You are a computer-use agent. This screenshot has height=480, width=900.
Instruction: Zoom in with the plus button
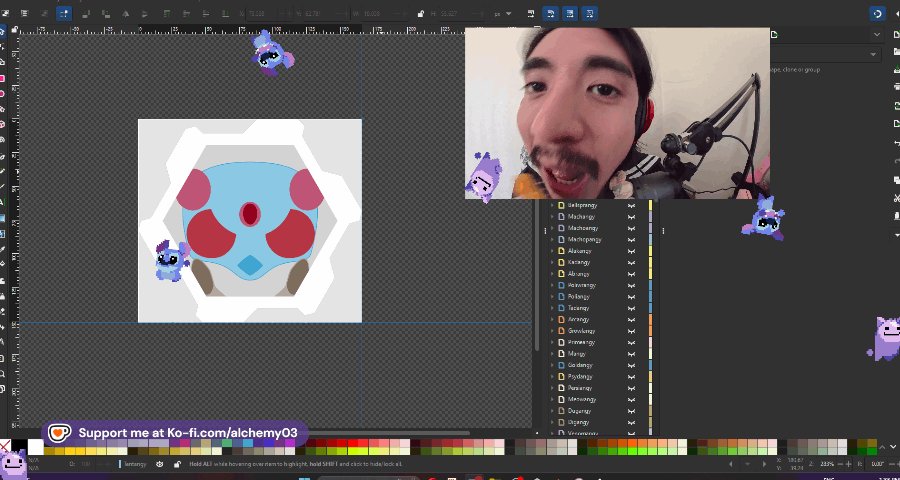pyautogui.click(x=848, y=464)
